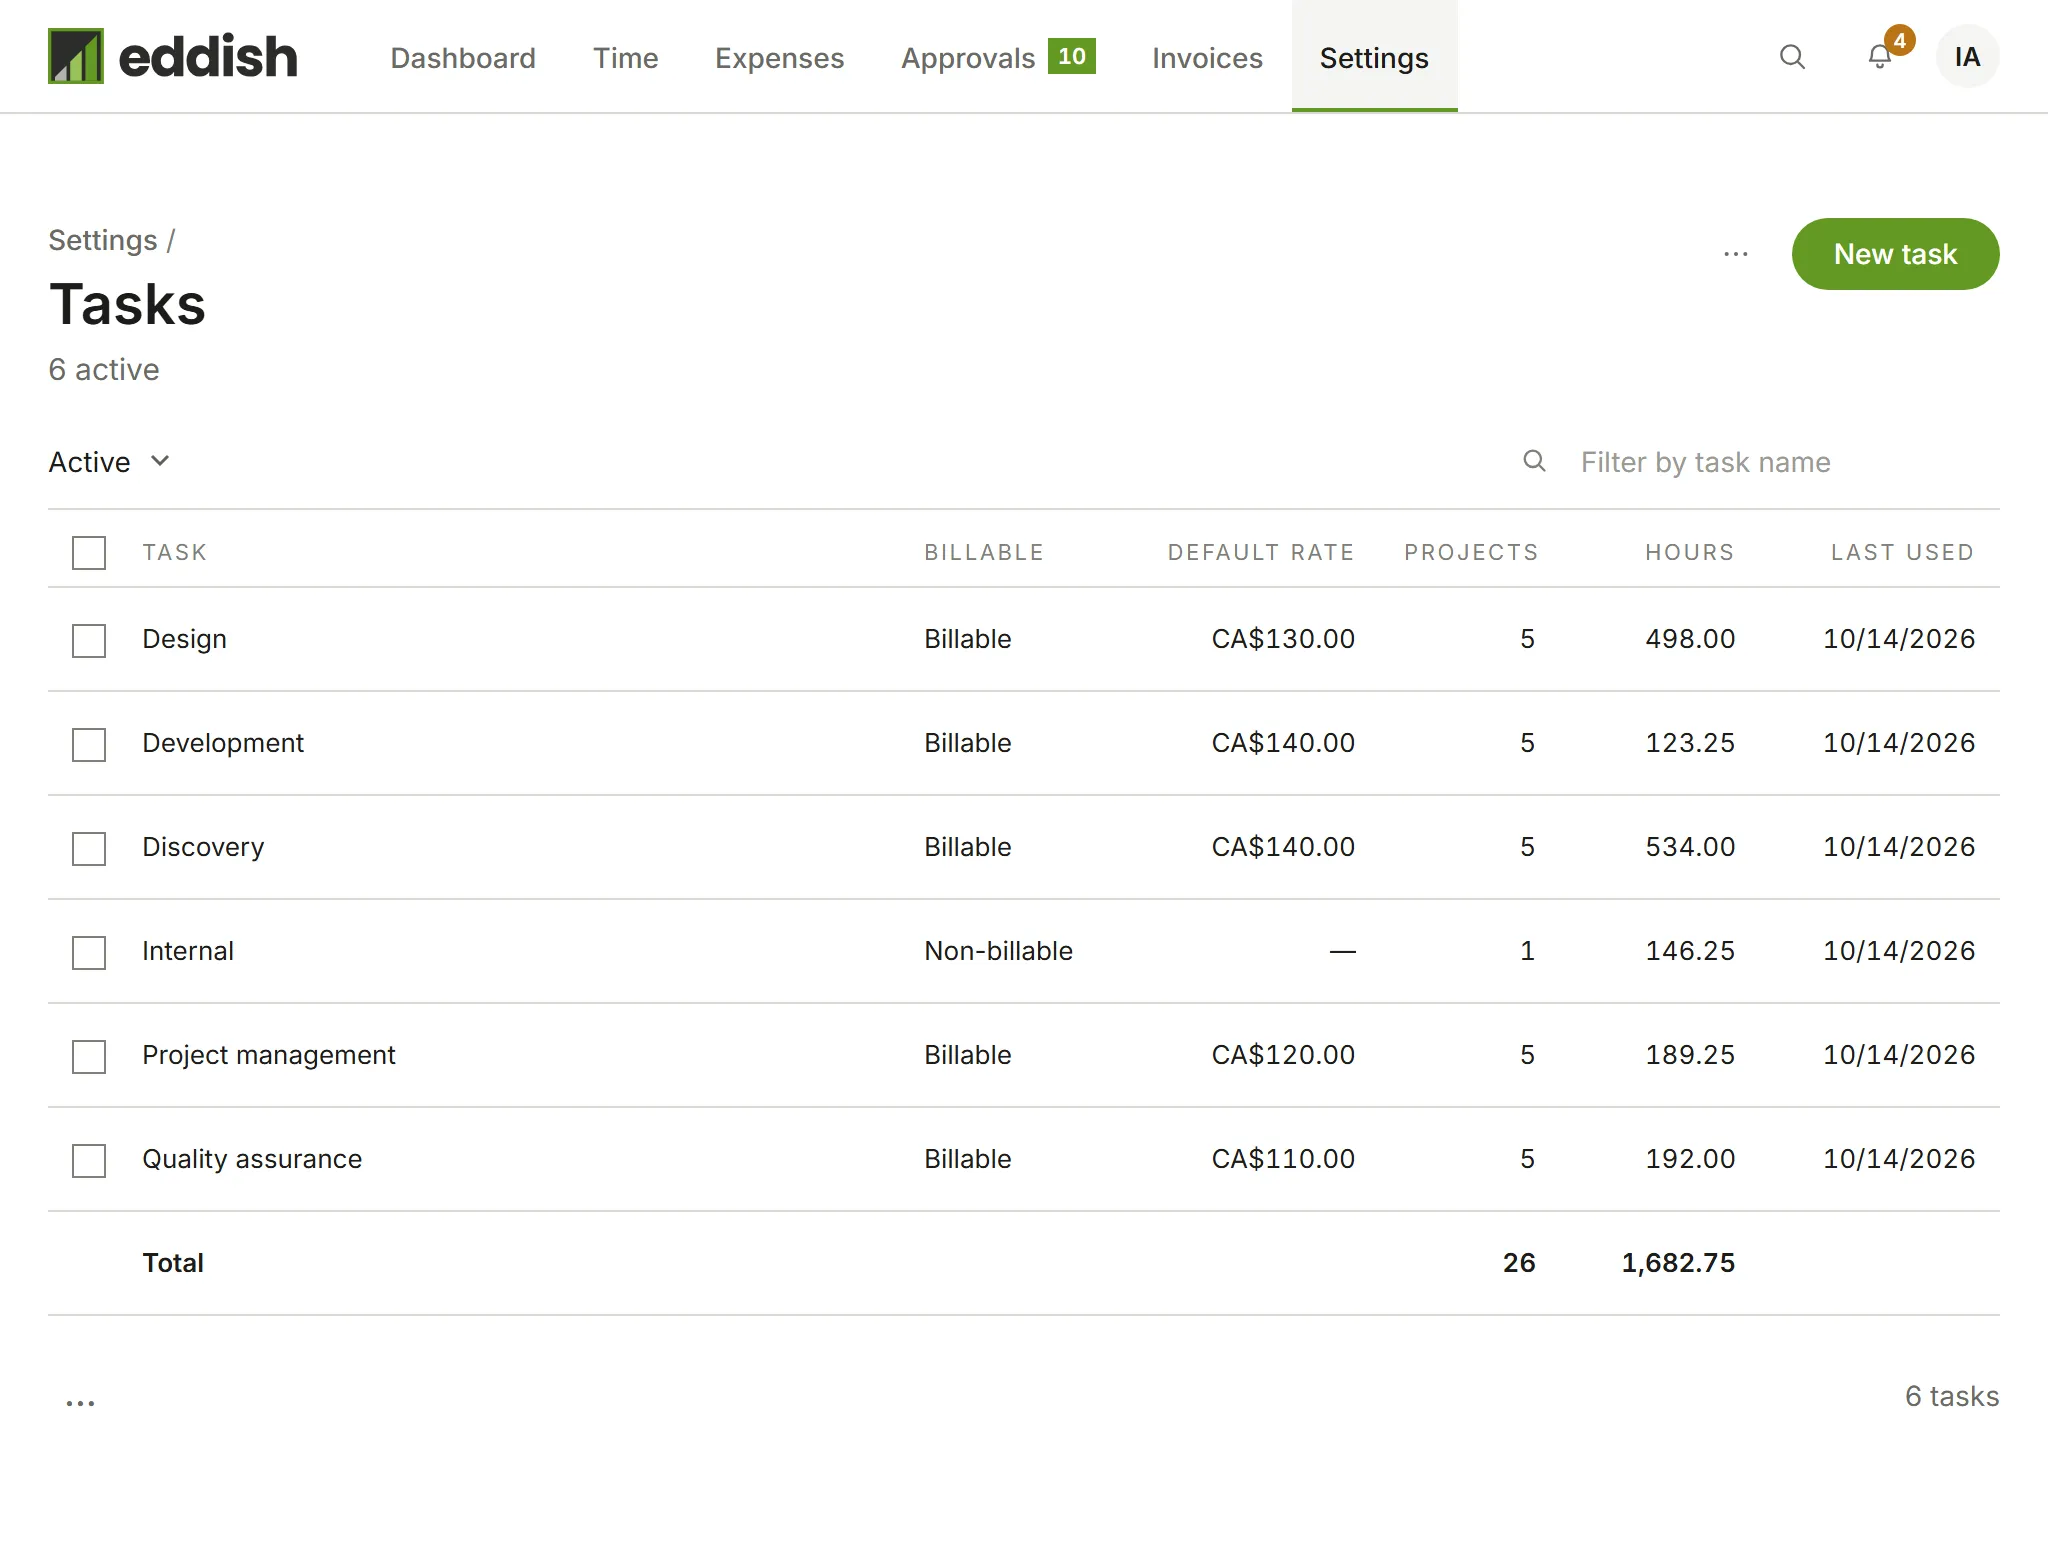Sort by the HOURS column header

point(1690,552)
